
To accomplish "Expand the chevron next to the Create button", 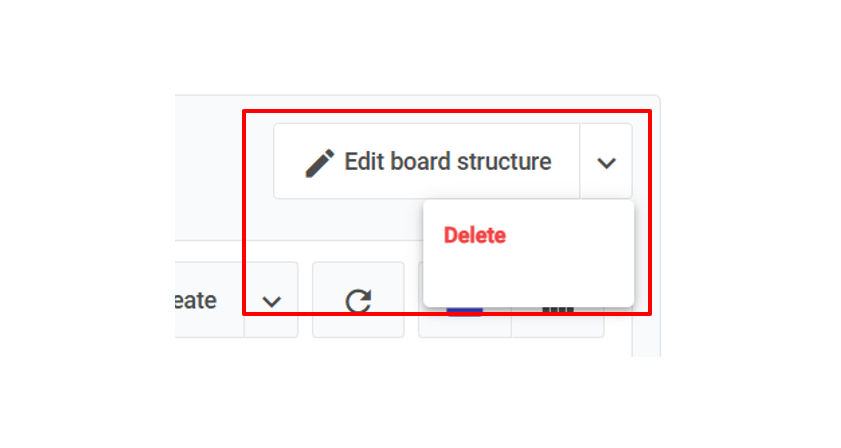I will click(x=271, y=300).
